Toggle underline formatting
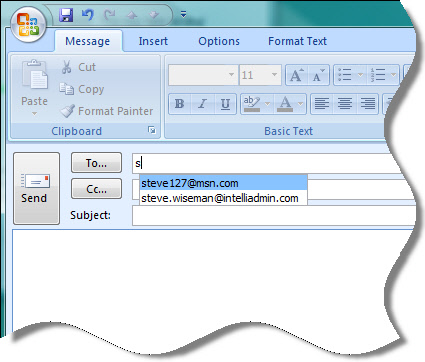 225,104
